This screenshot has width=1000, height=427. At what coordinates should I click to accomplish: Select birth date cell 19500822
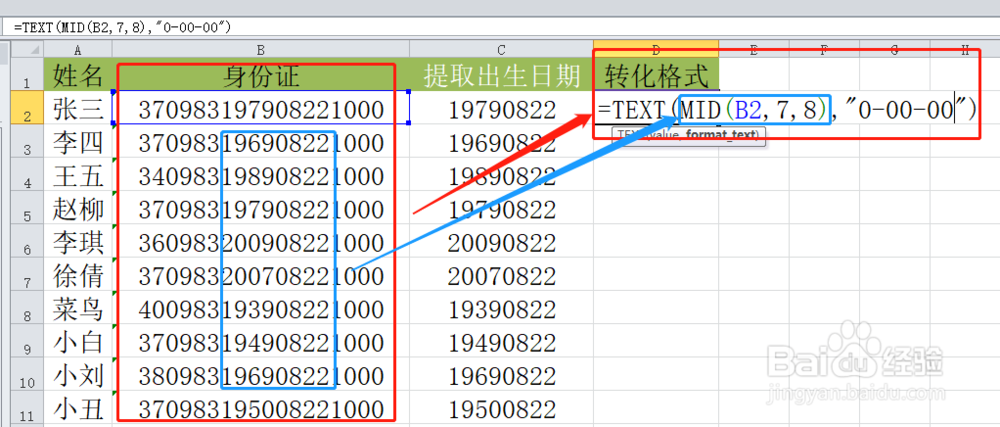click(x=501, y=408)
